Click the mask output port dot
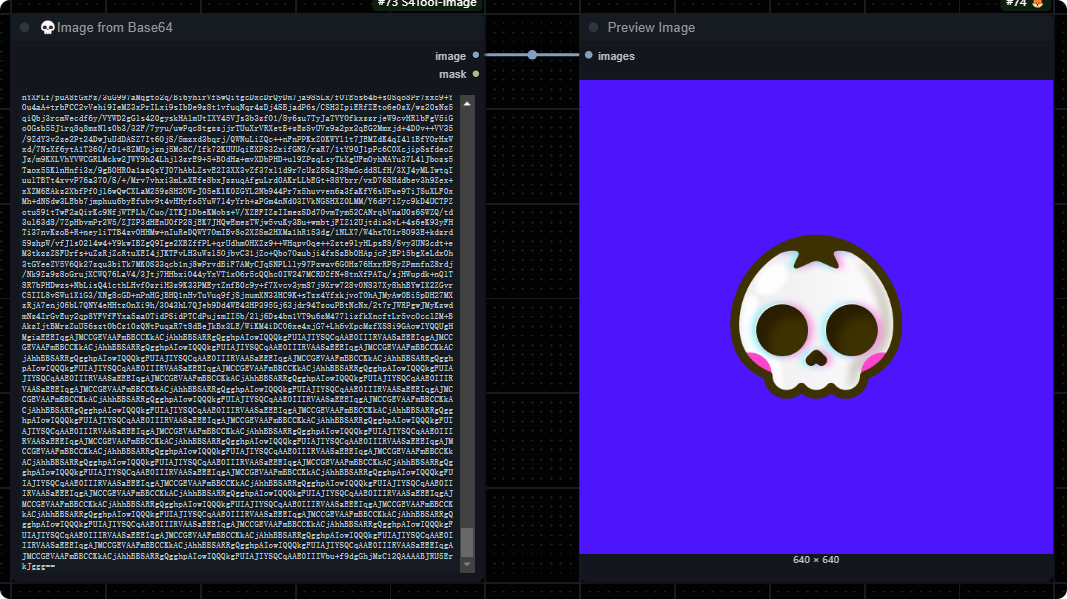This screenshot has width=1067, height=599. [475, 74]
